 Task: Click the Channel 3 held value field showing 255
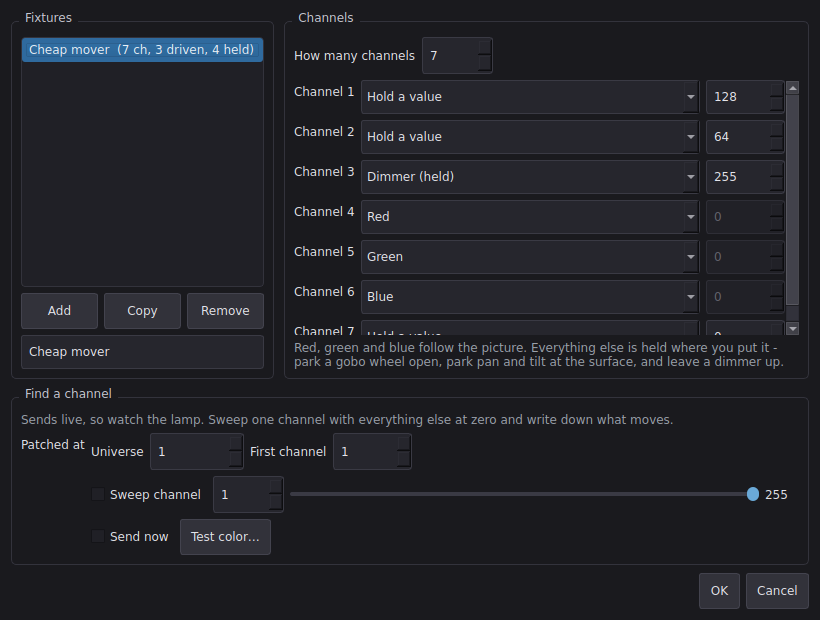click(x=745, y=177)
